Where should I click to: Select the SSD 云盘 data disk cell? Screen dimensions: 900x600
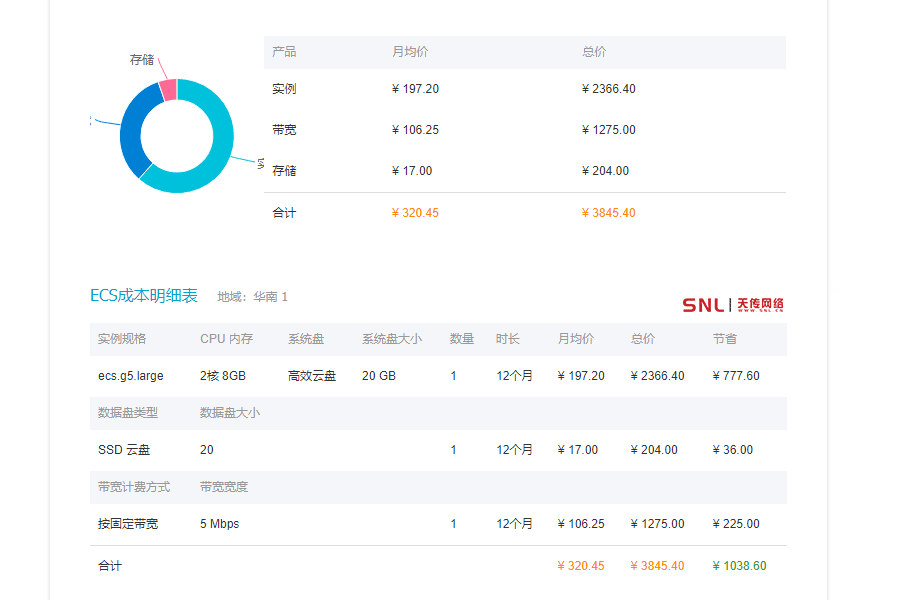[124, 450]
